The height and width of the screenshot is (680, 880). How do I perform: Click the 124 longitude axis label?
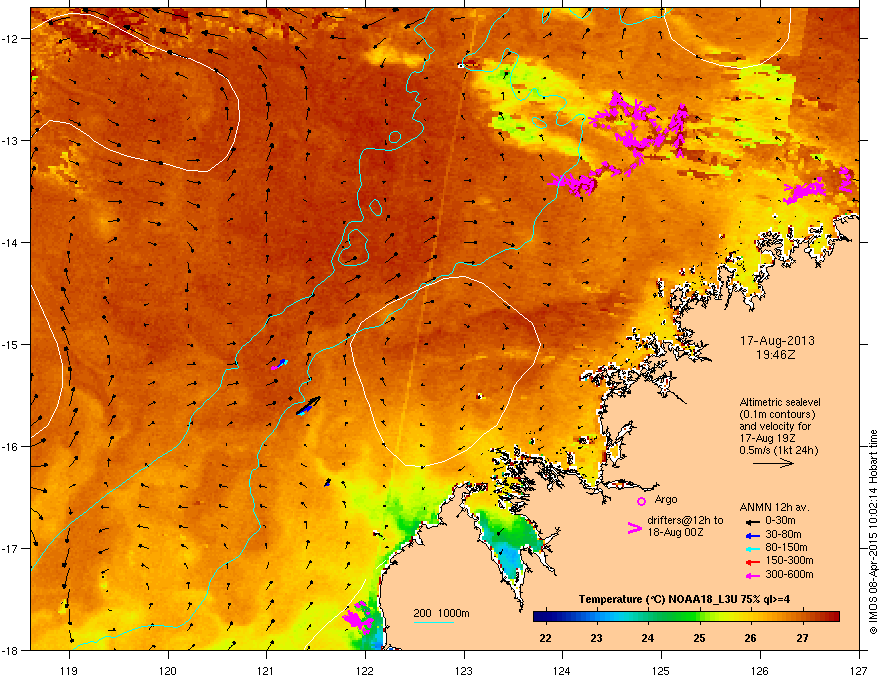point(562,670)
